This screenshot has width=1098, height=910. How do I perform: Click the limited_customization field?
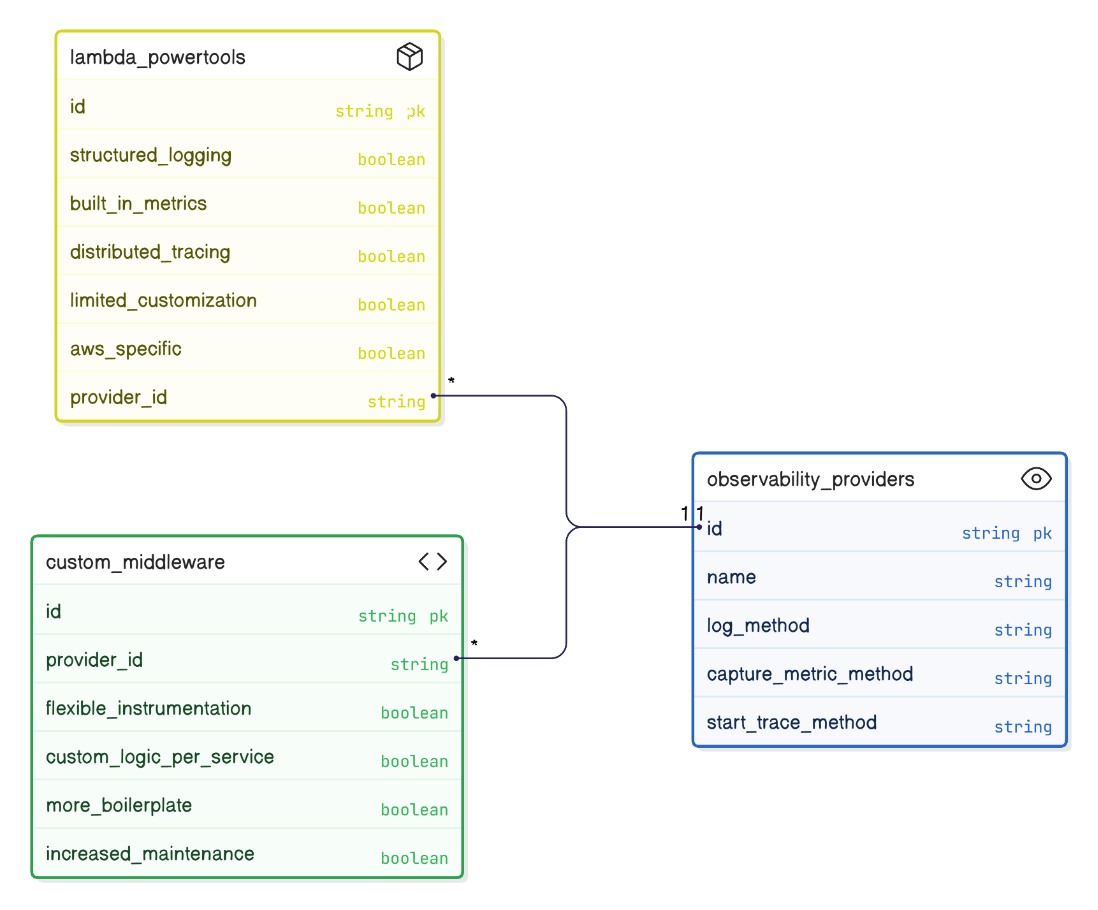pos(248,299)
